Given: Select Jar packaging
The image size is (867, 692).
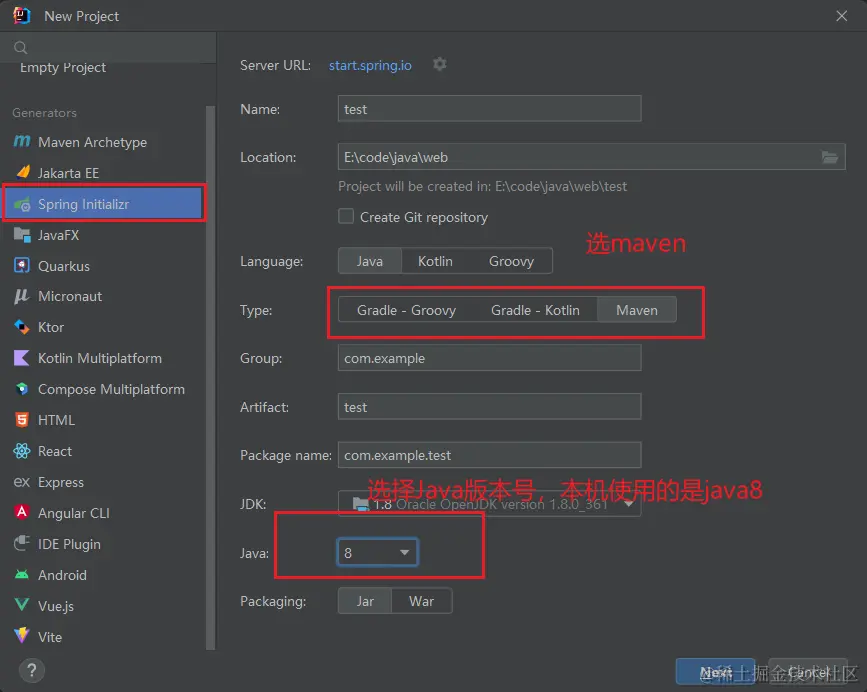Looking at the screenshot, I should [365, 601].
